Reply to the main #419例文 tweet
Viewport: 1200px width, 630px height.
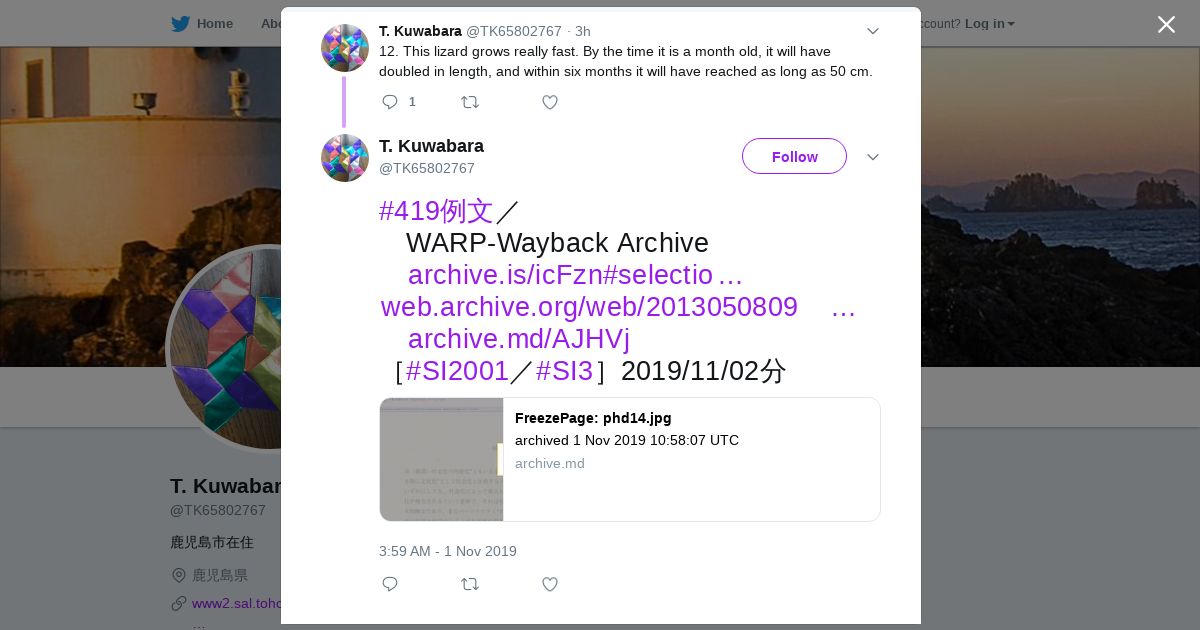390,584
